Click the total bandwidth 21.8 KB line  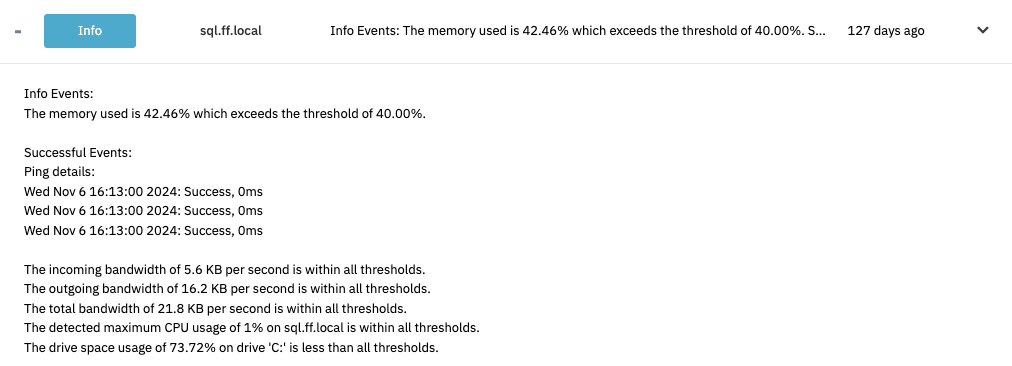pos(216,309)
